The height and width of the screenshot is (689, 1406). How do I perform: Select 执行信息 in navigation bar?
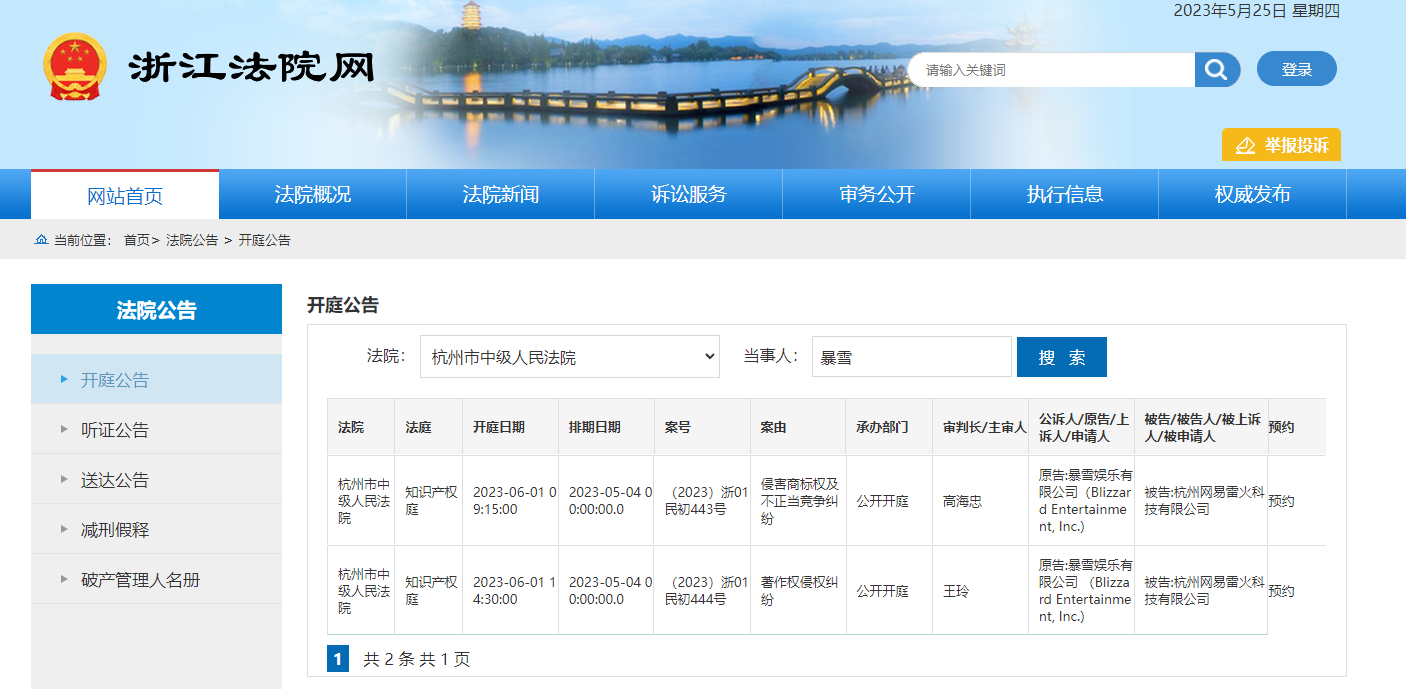click(1064, 194)
